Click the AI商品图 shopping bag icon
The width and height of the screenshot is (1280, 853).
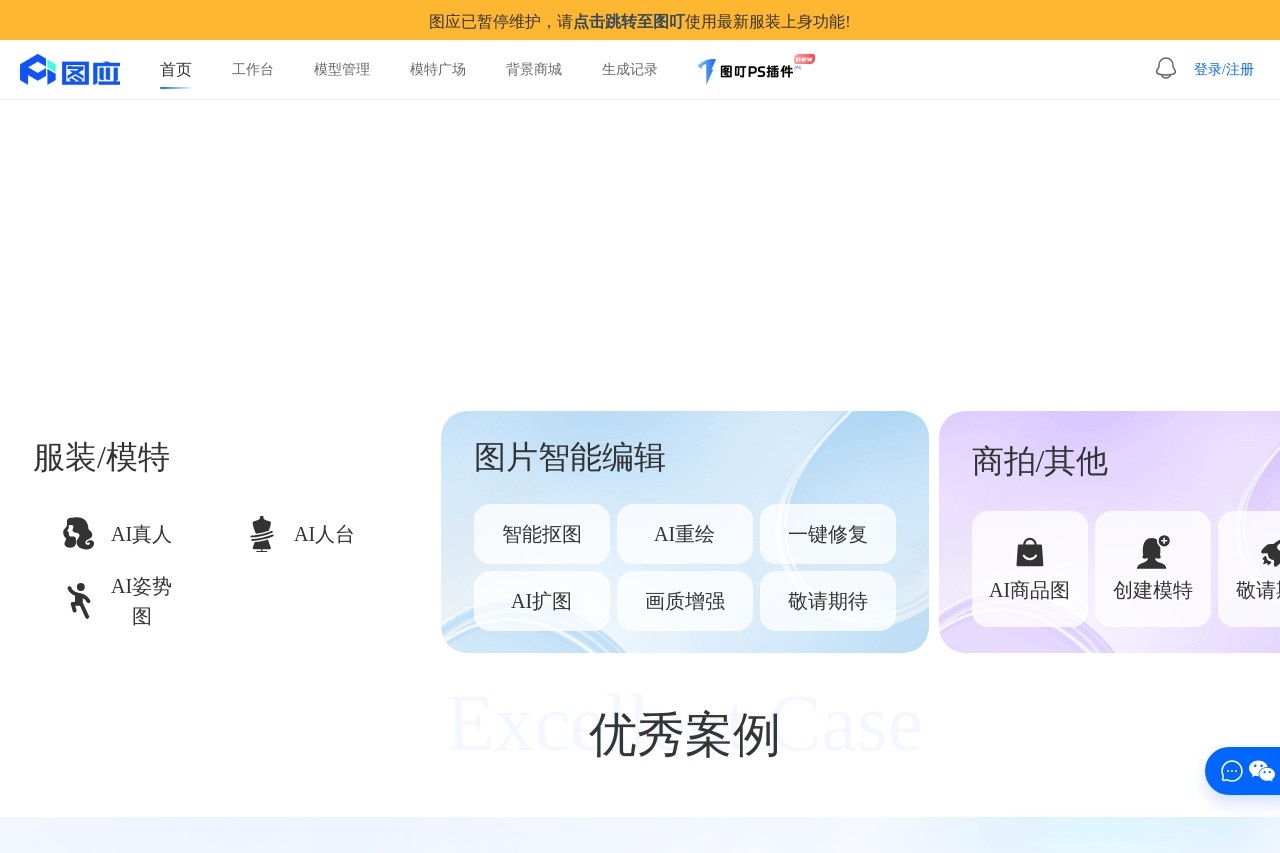click(x=1030, y=552)
